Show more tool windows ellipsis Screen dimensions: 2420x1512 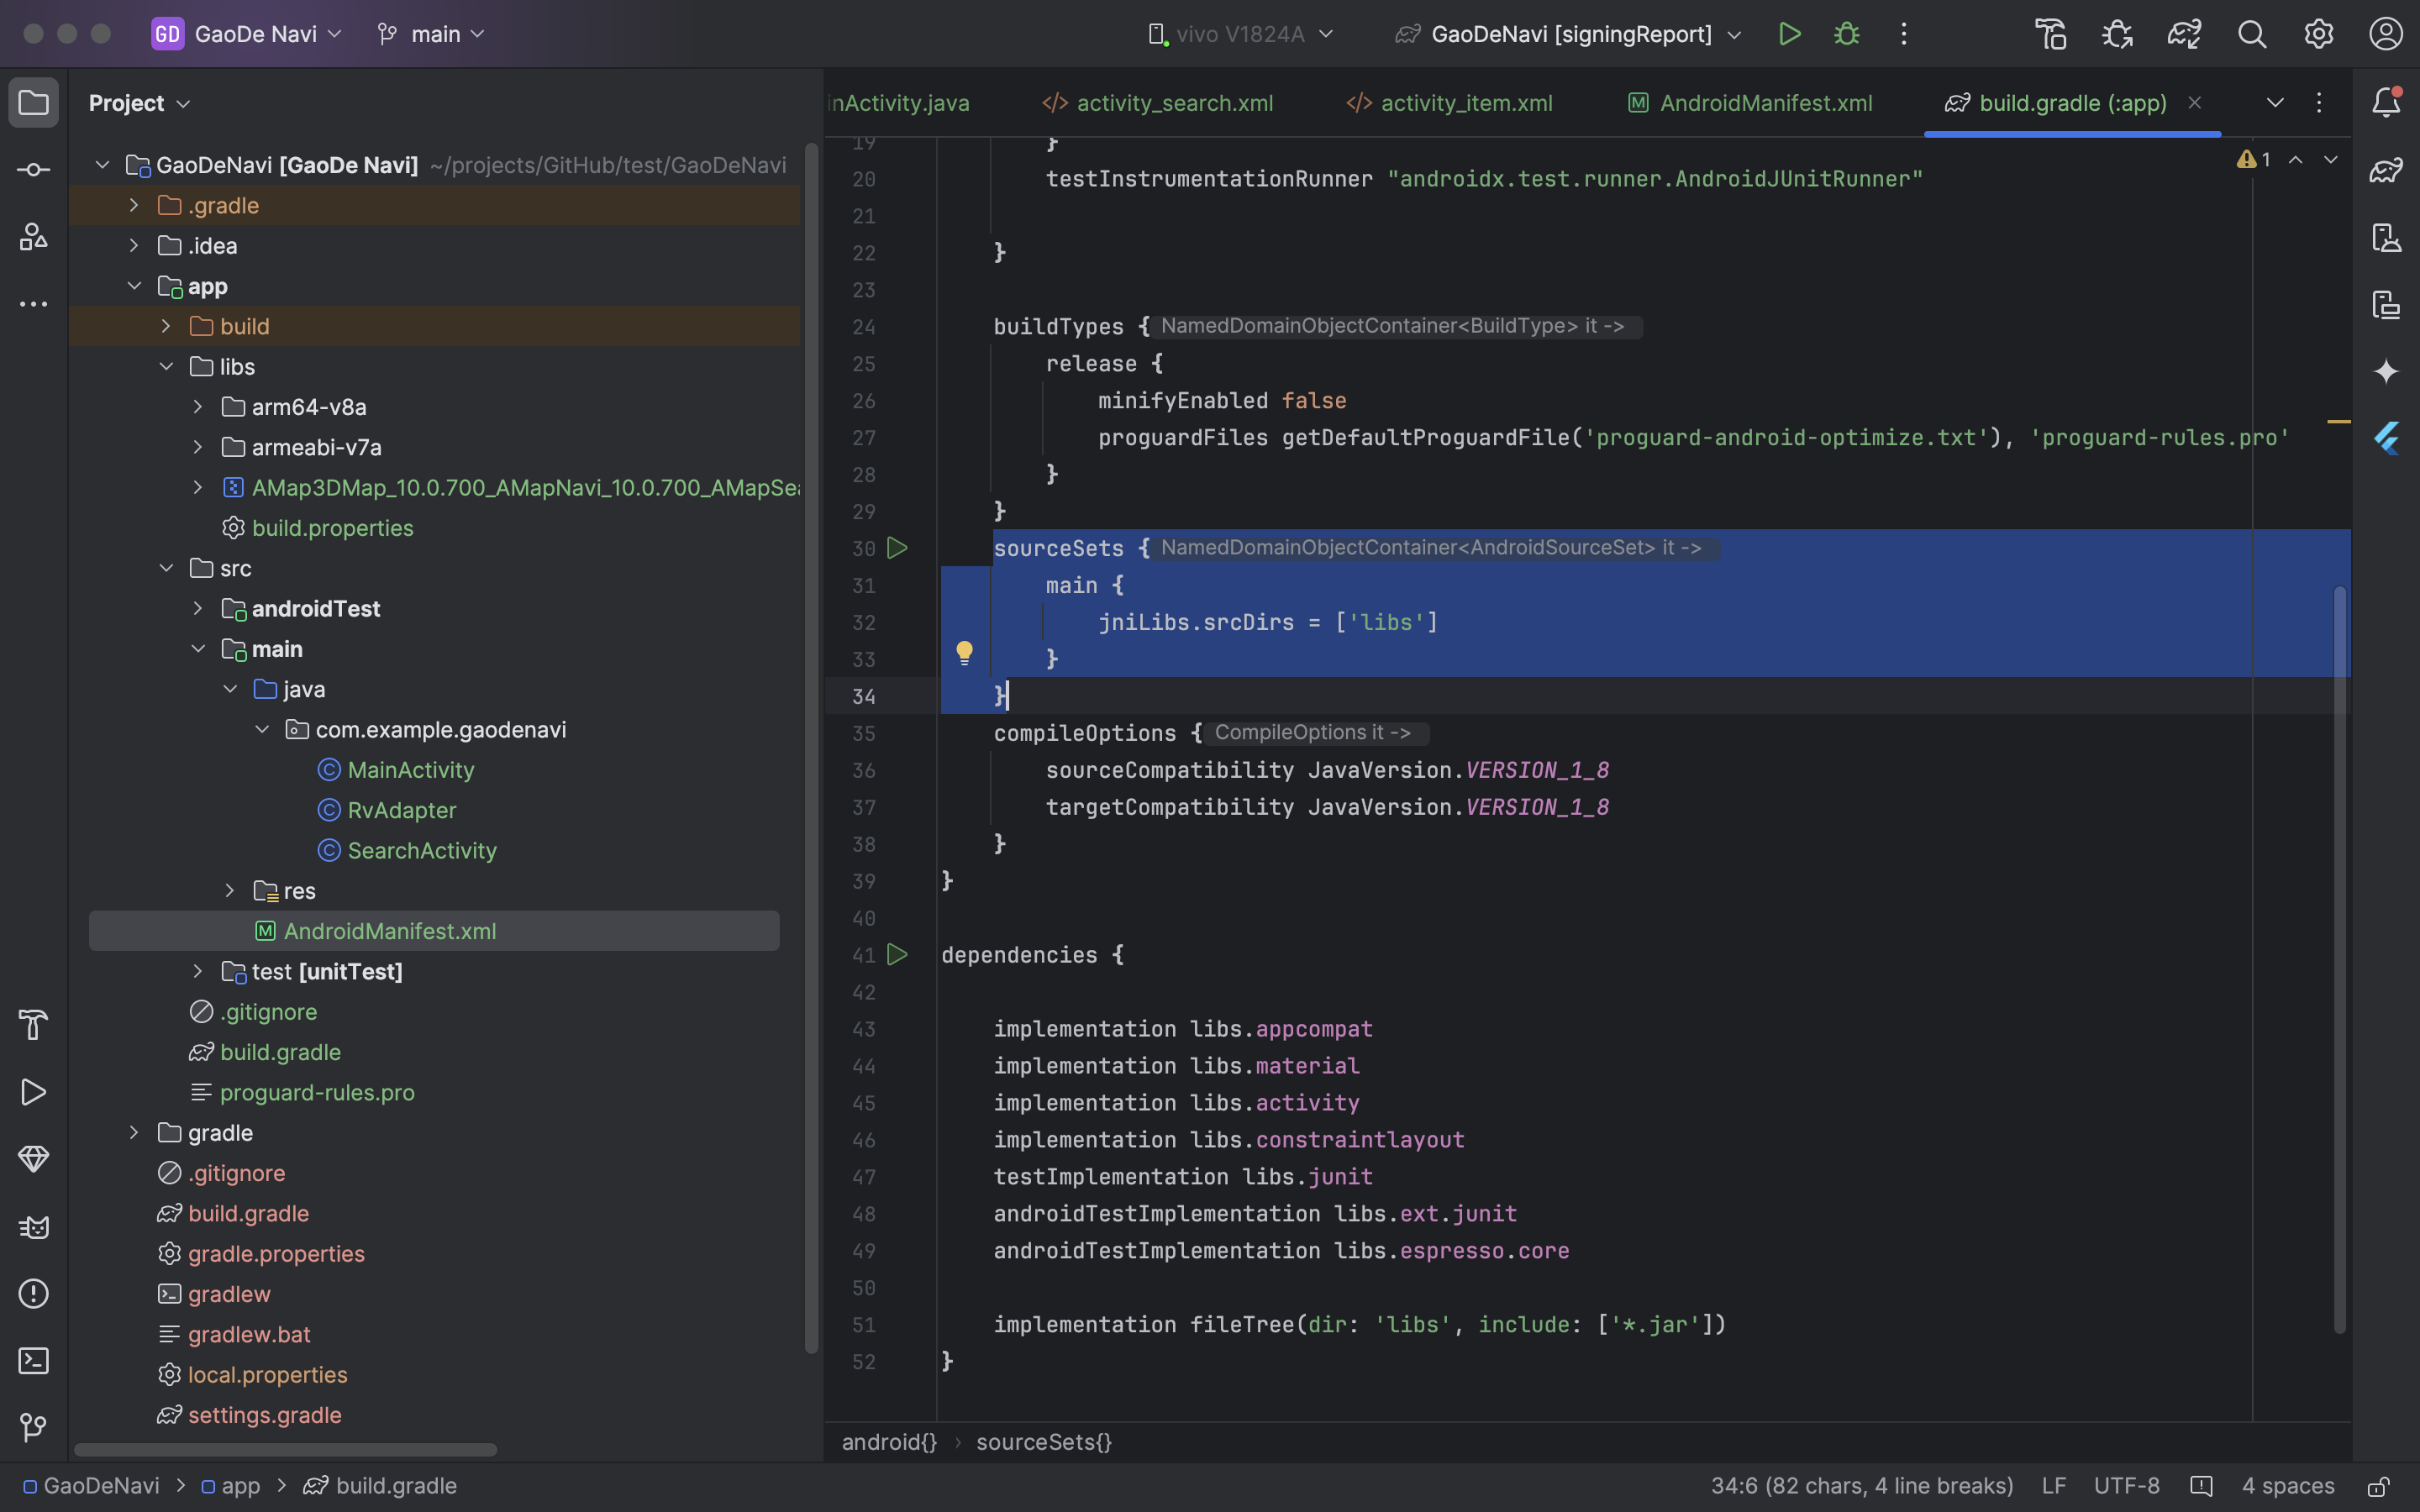click(33, 304)
